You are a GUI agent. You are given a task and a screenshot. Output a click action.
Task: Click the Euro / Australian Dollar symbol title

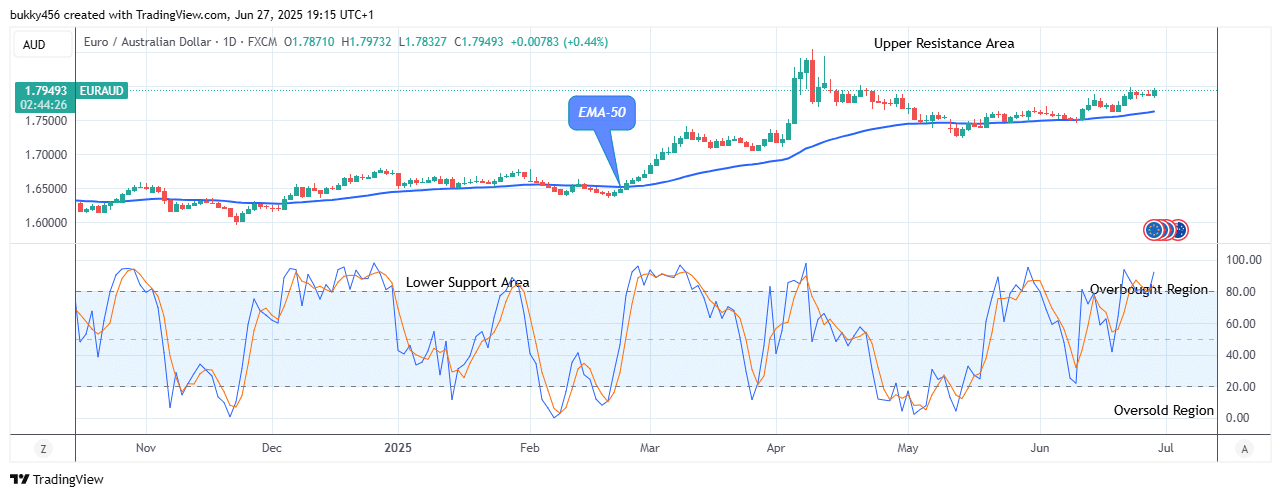point(146,42)
